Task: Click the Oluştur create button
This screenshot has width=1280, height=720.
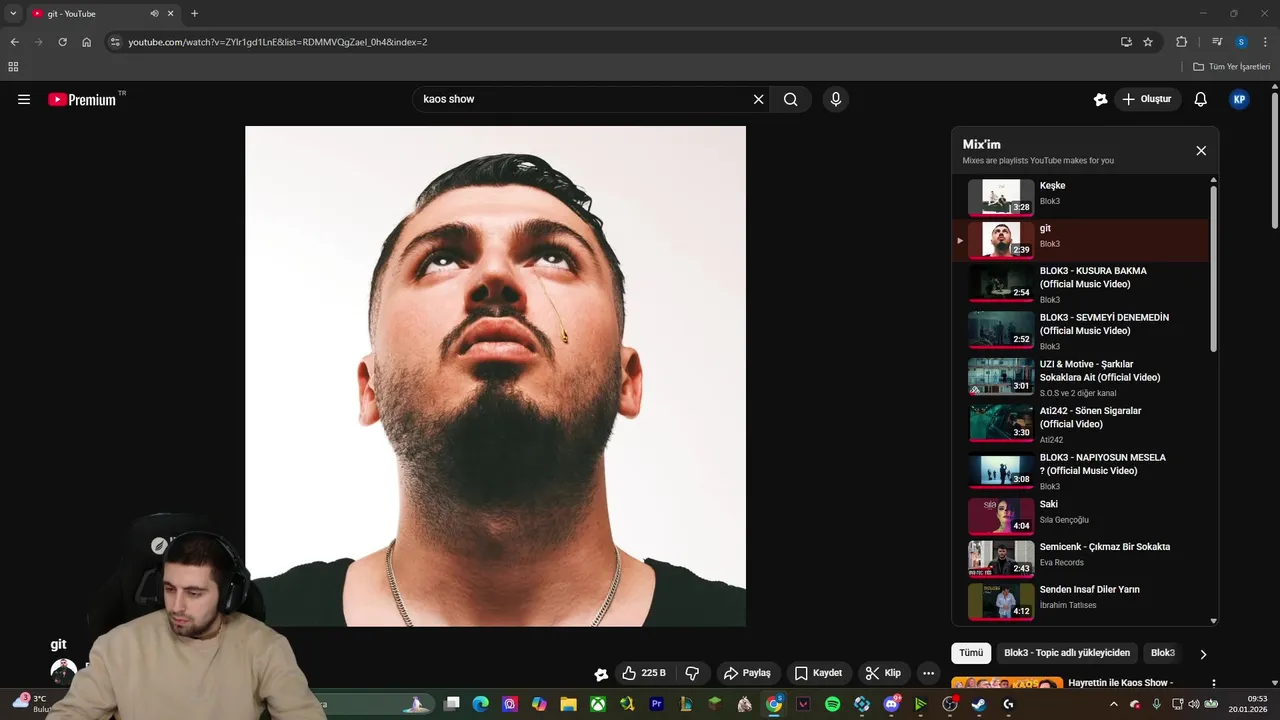Action: pos(1147,99)
